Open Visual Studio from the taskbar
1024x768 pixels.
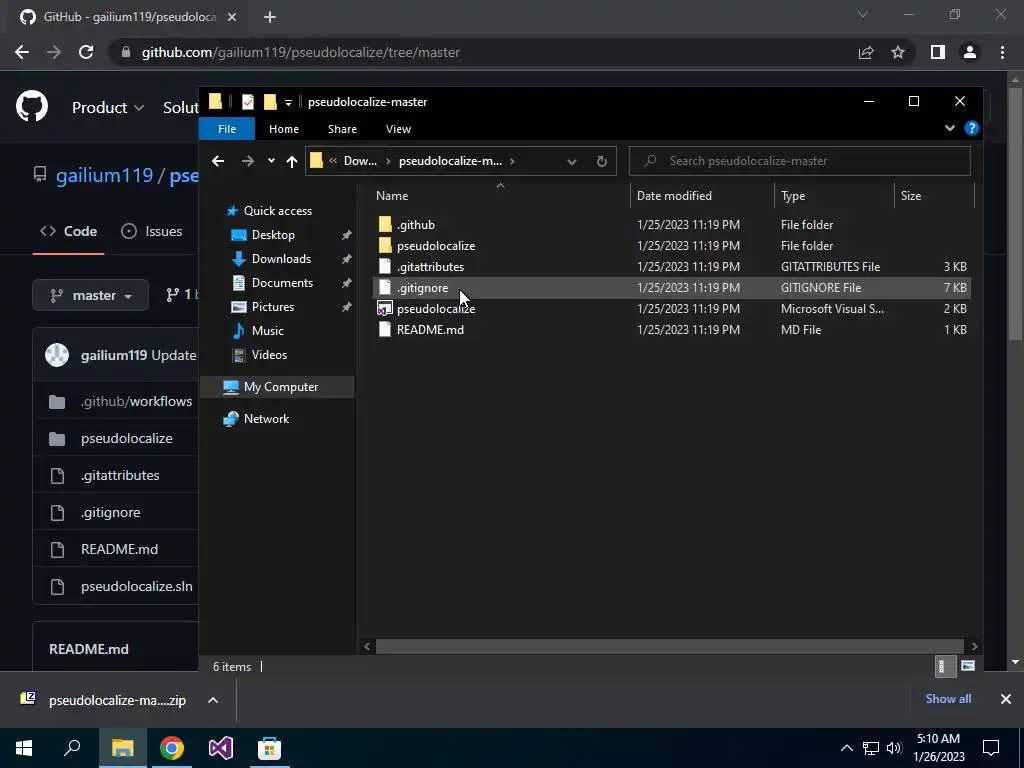click(221, 748)
